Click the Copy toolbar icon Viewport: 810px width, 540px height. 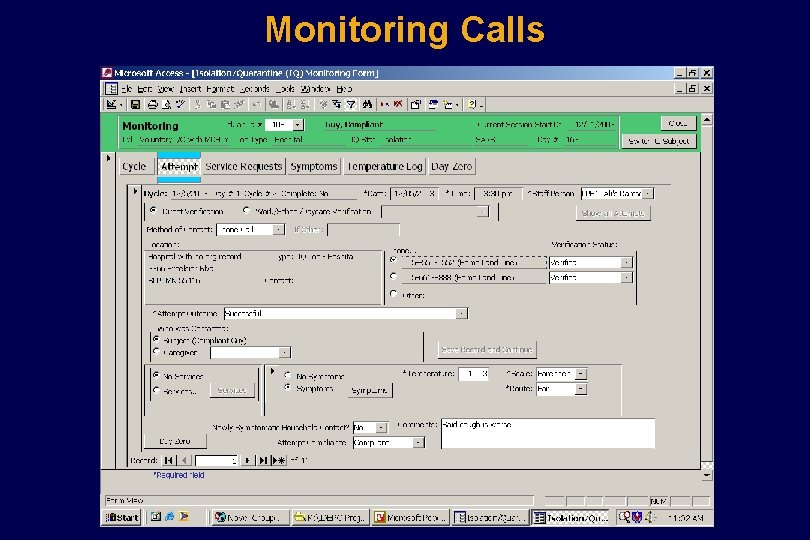211,105
